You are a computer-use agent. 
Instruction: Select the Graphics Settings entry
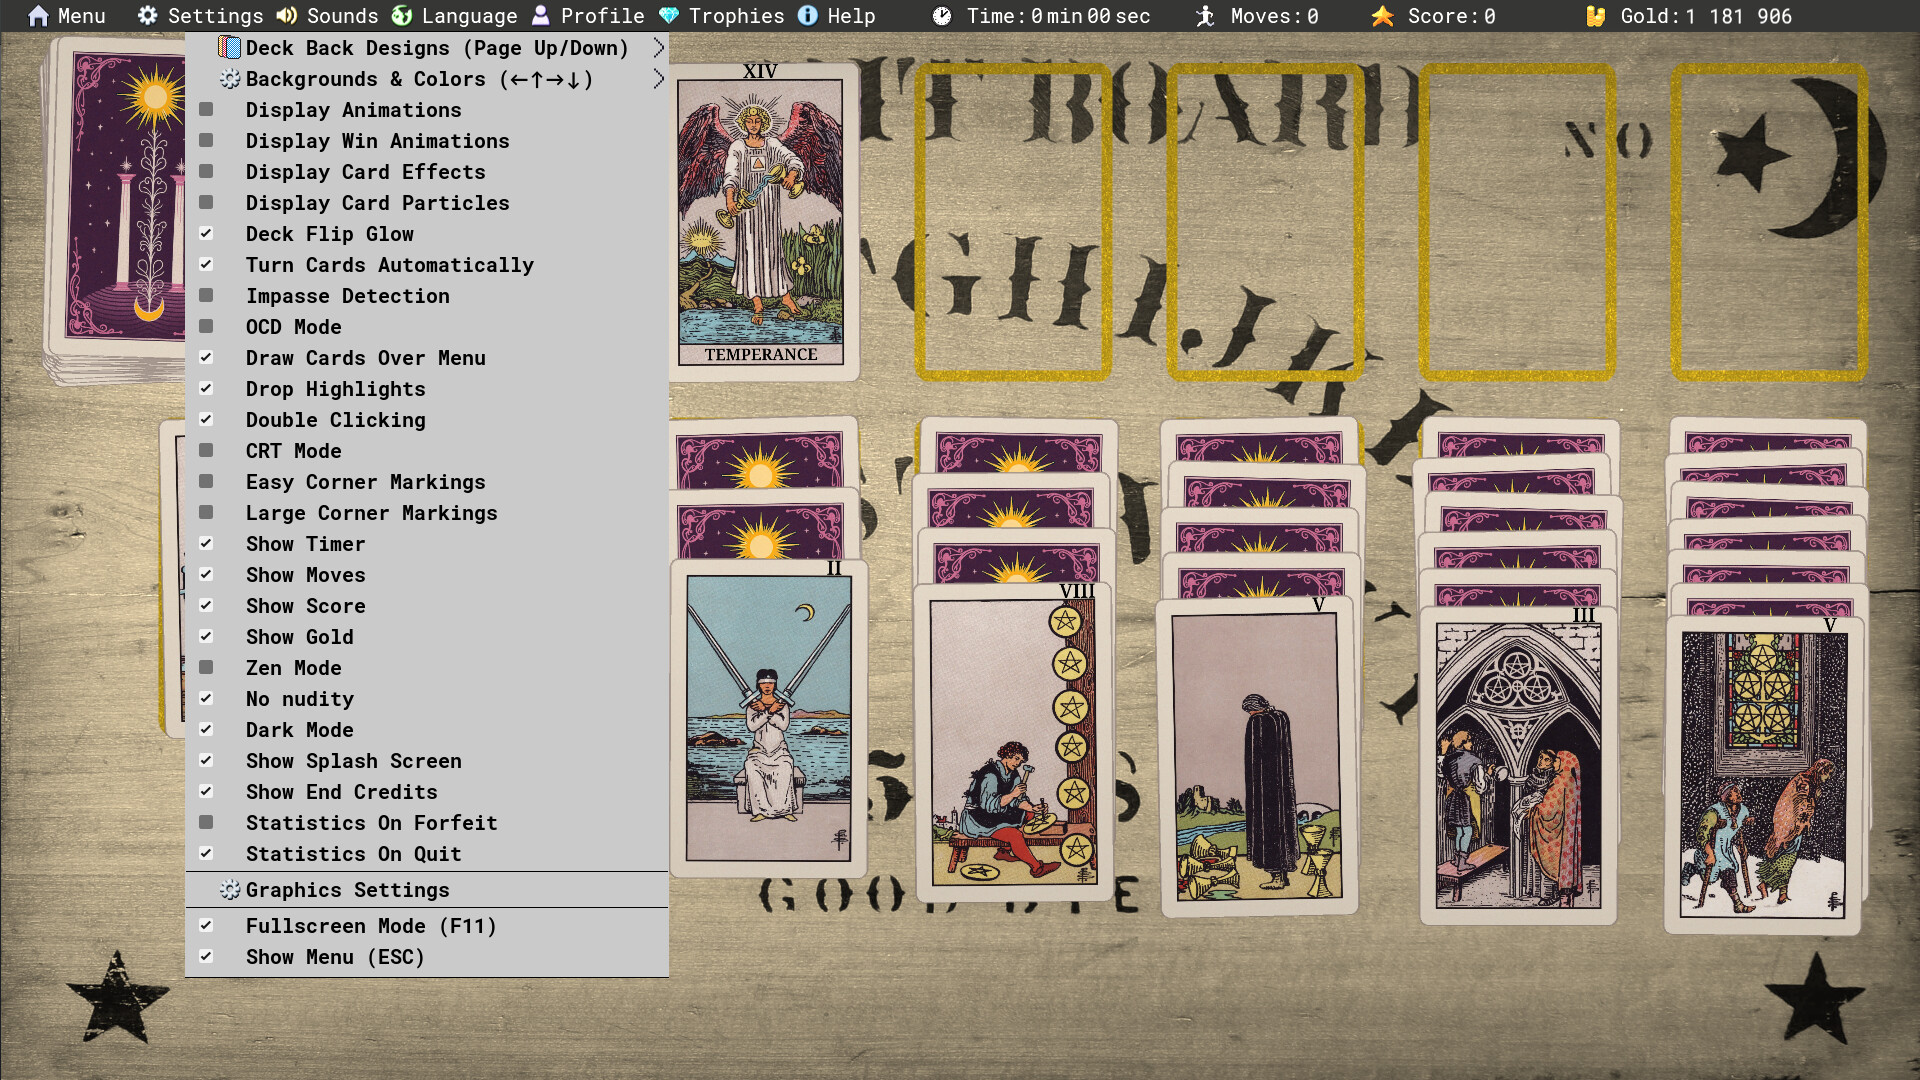click(x=348, y=890)
